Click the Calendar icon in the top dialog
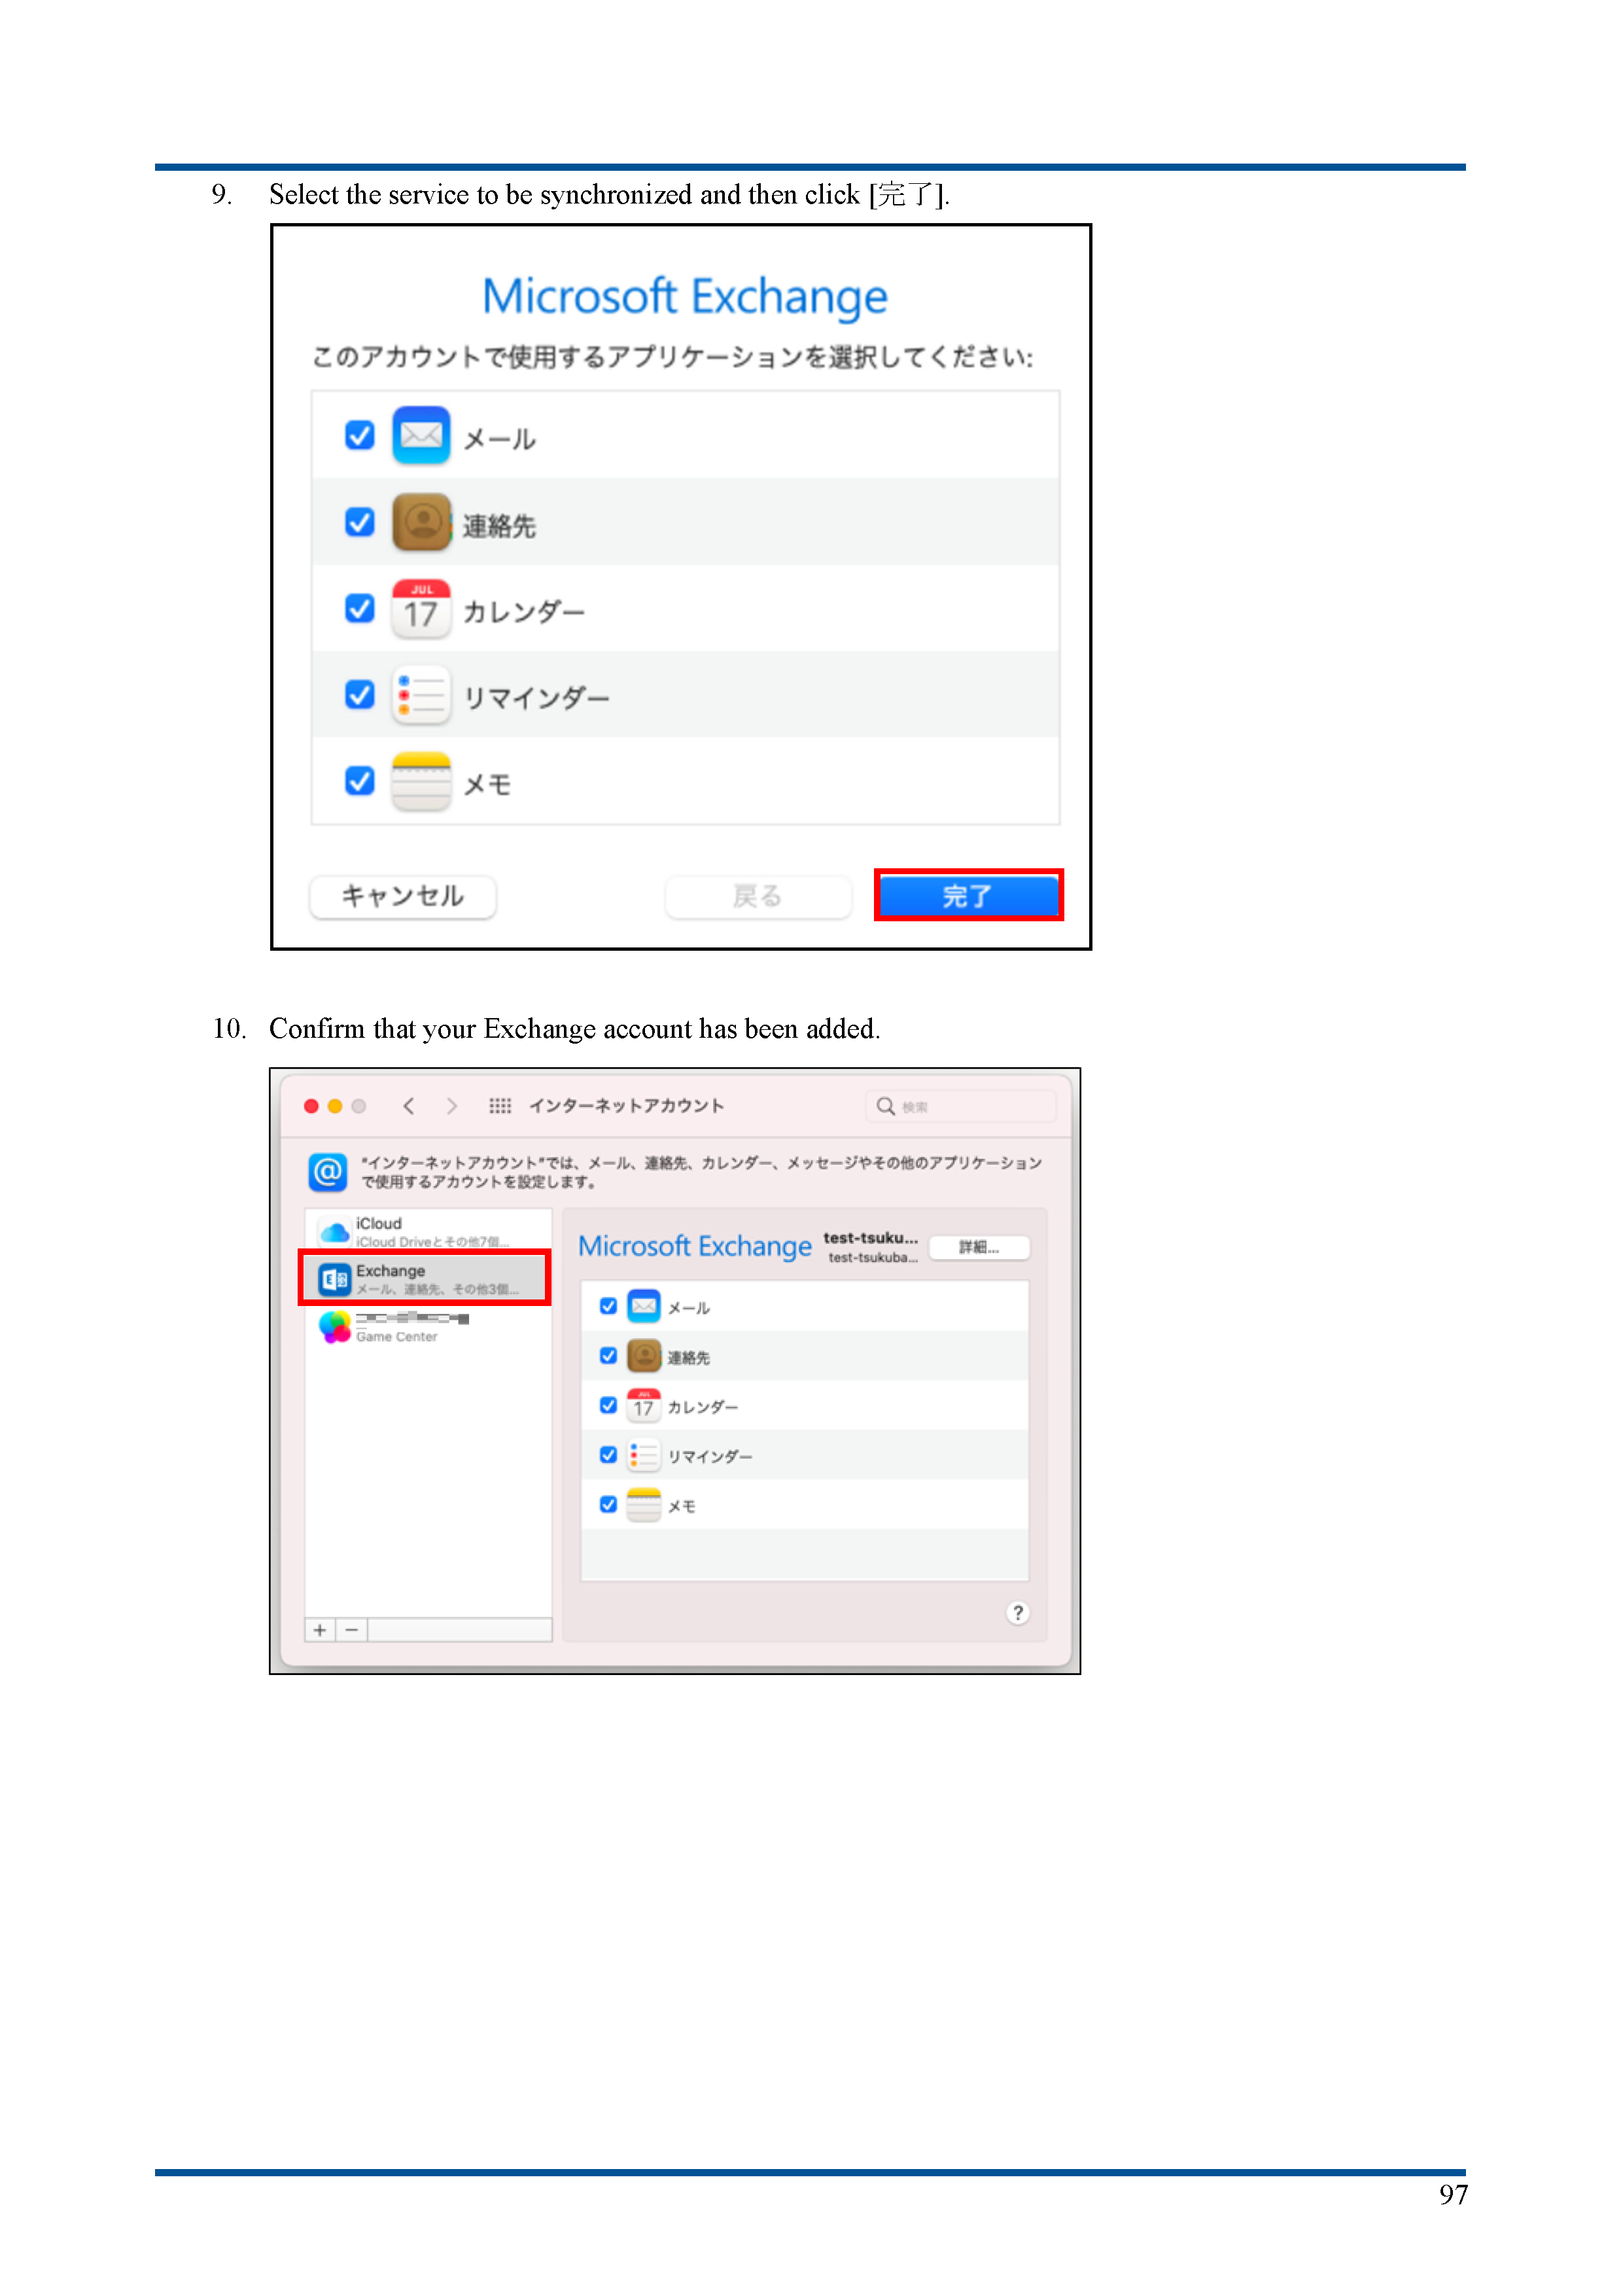The image size is (1623, 2296). [x=421, y=608]
